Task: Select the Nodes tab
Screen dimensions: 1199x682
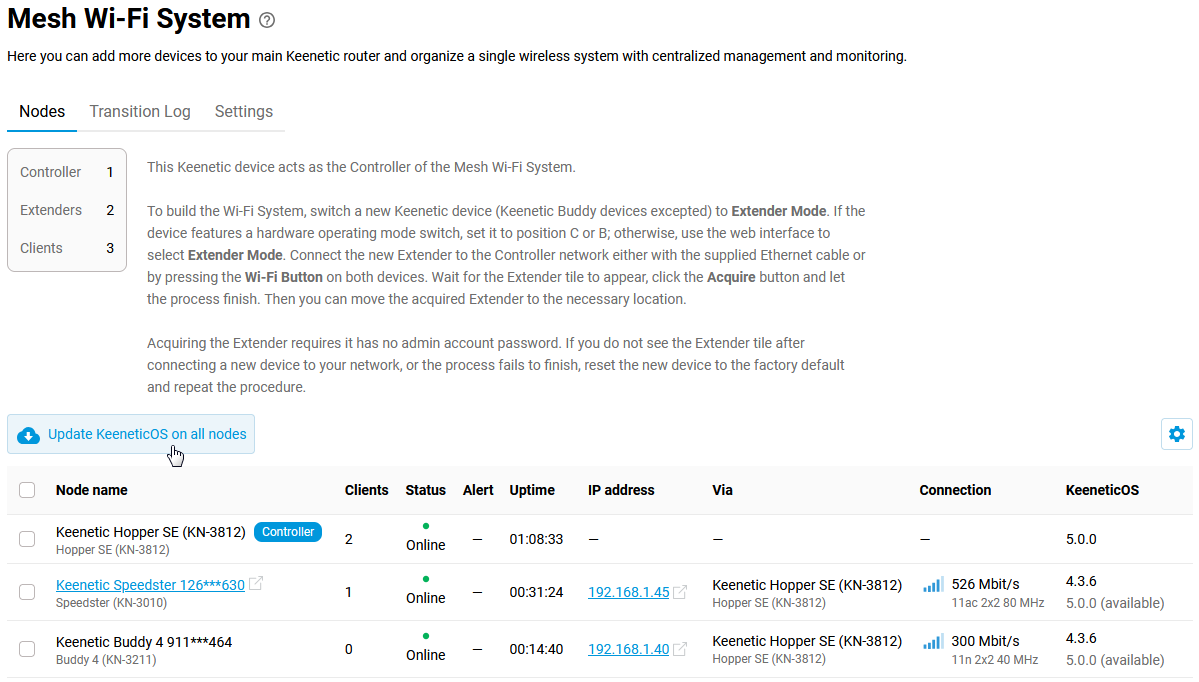Action: [42, 111]
